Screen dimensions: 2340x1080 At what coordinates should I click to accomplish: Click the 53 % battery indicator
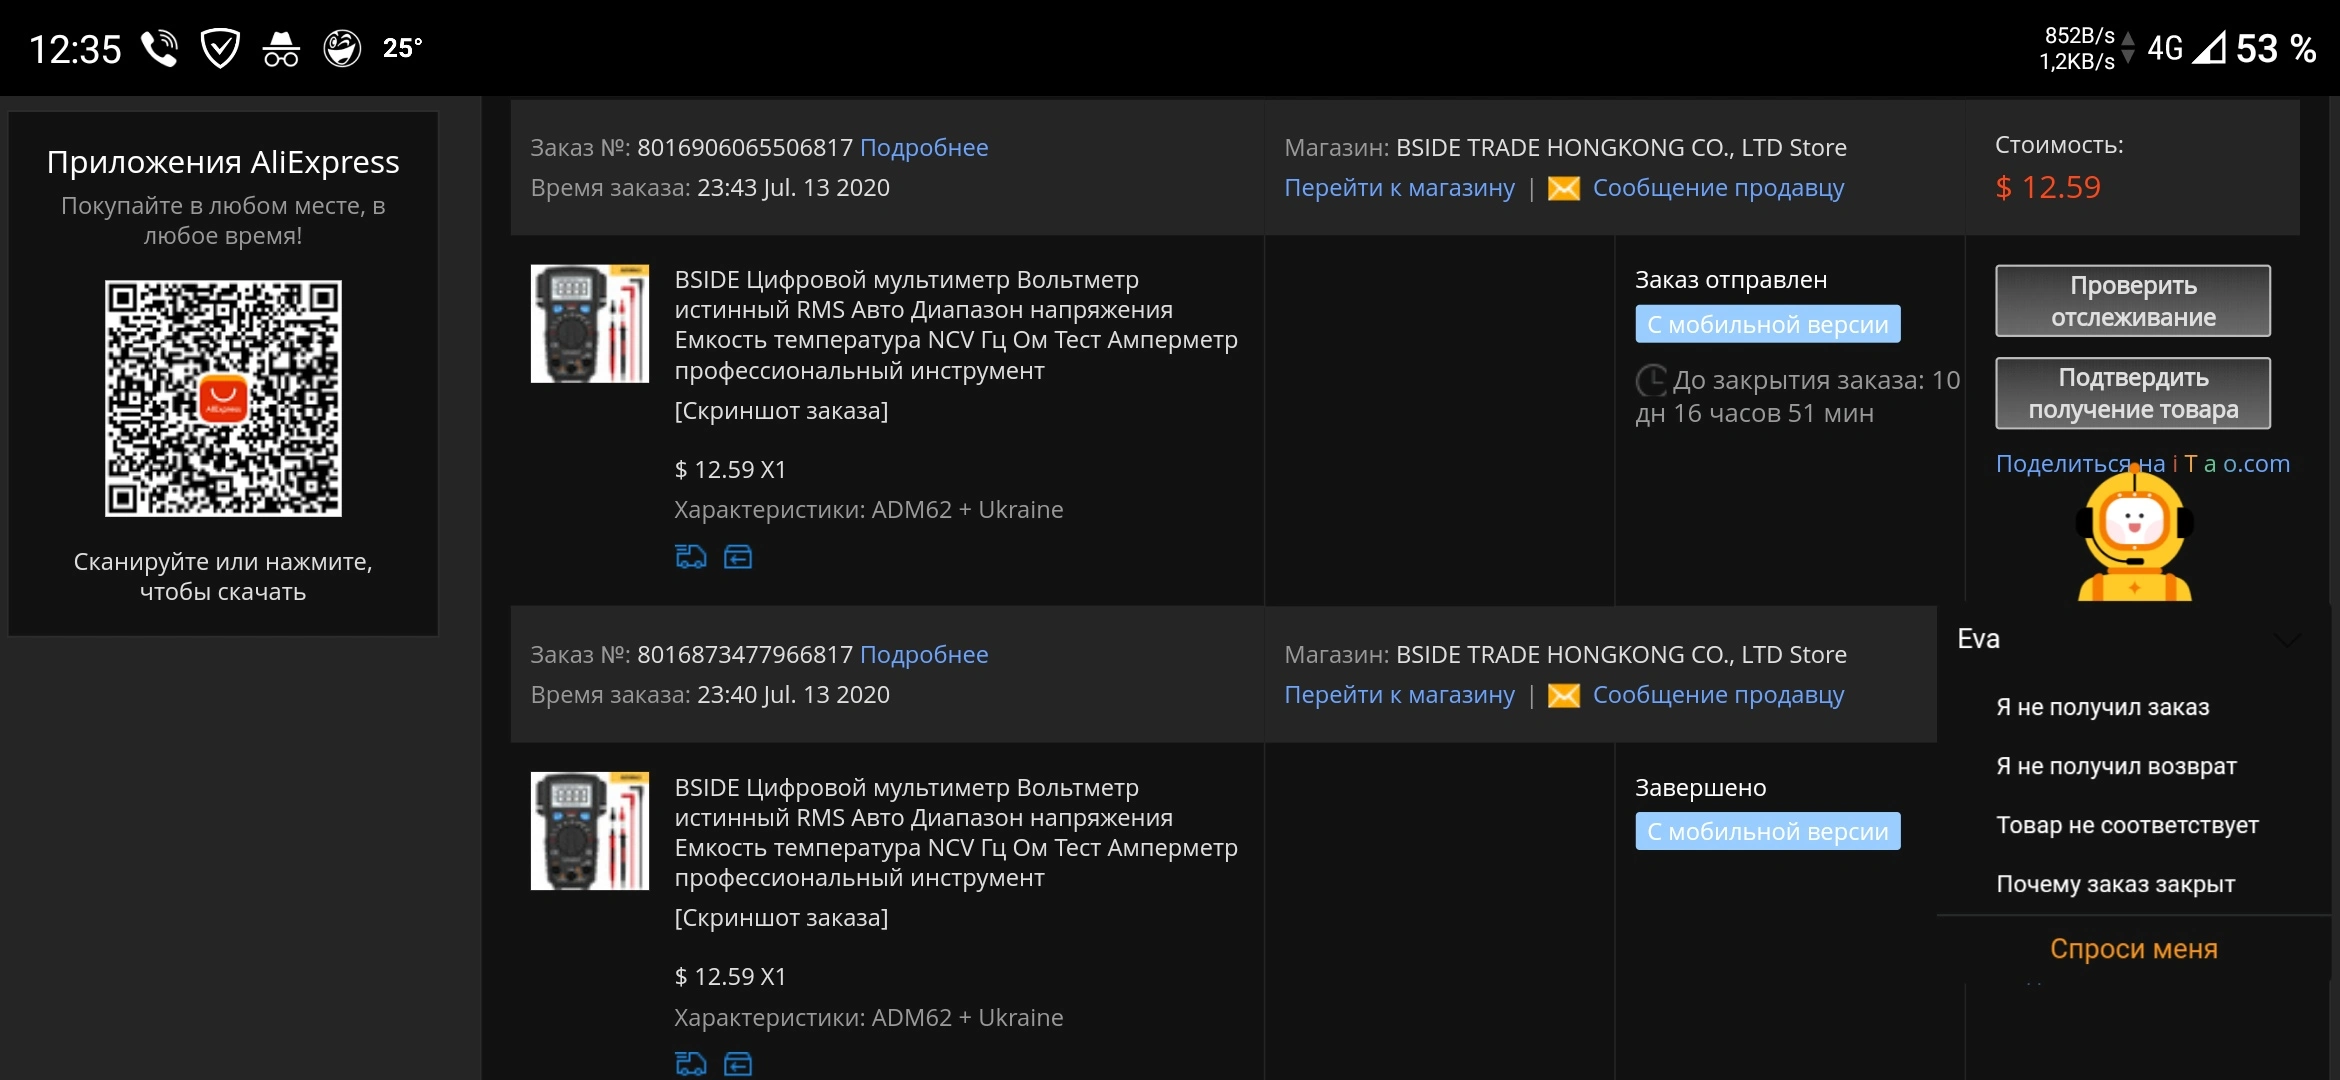(2276, 48)
